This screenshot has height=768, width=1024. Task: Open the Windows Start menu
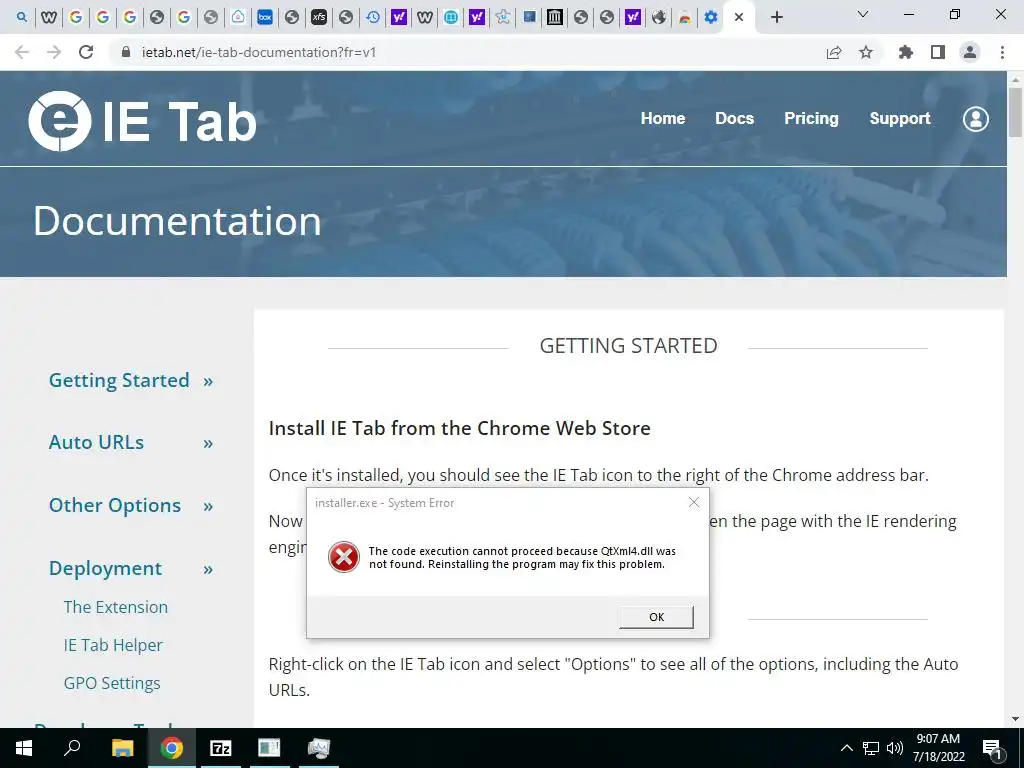coord(24,748)
